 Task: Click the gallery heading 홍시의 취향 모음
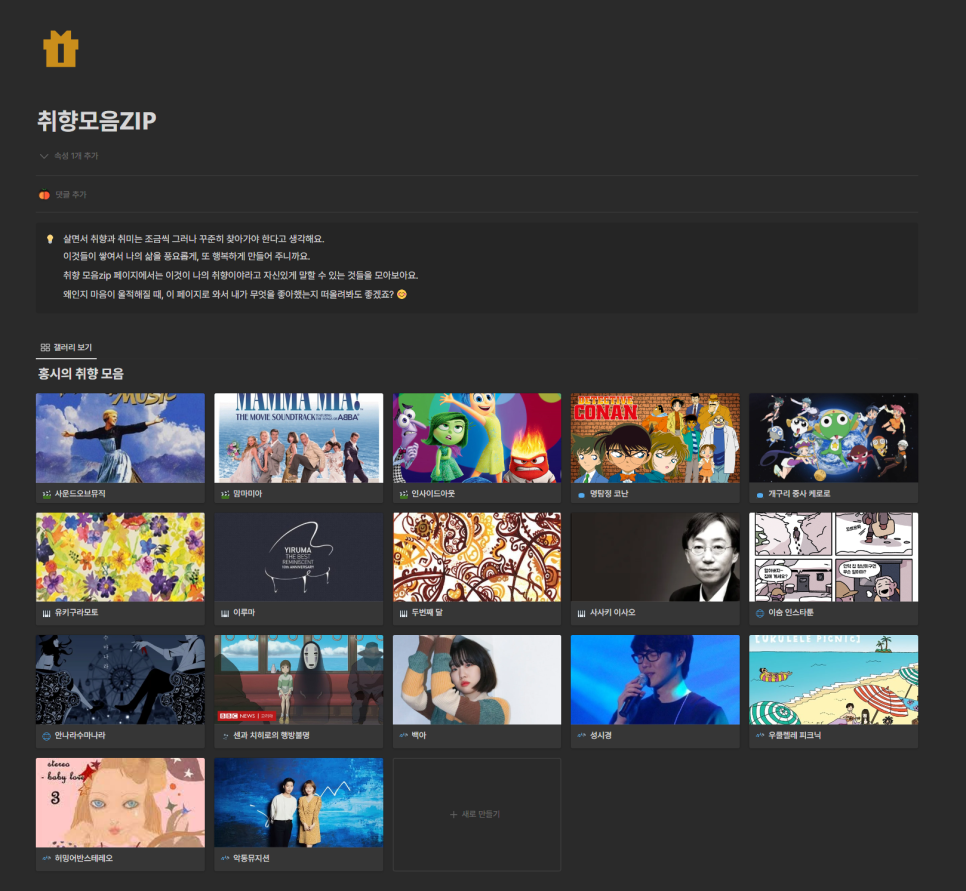81,373
